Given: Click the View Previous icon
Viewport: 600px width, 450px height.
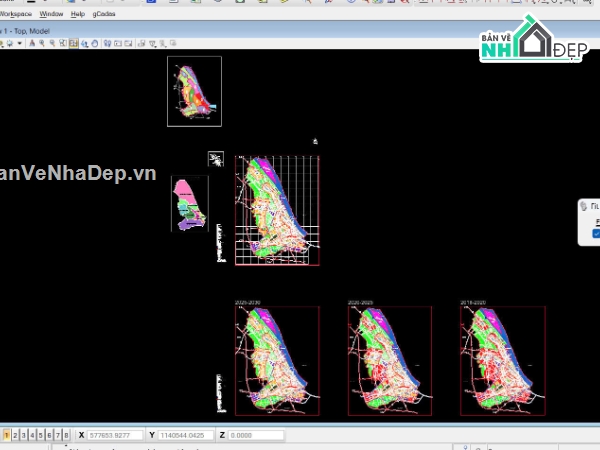Looking at the screenshot, I should tap(108, 44).
